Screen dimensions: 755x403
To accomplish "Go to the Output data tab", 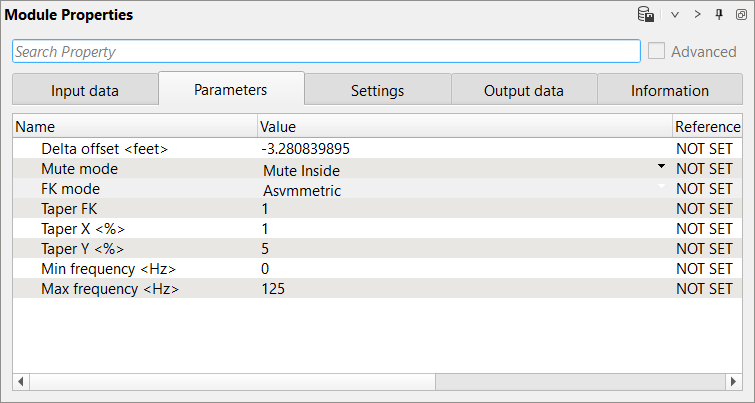I will [523, 91].
